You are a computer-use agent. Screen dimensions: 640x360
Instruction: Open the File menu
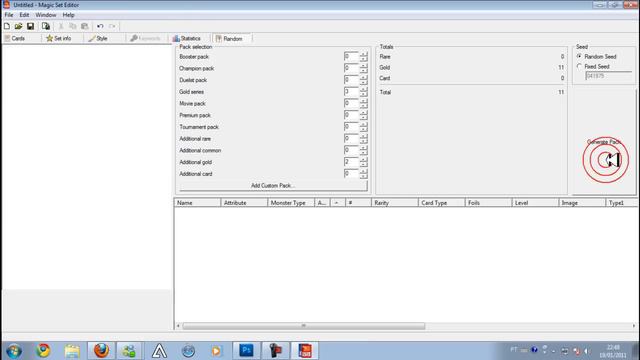[x=9, y=15]
